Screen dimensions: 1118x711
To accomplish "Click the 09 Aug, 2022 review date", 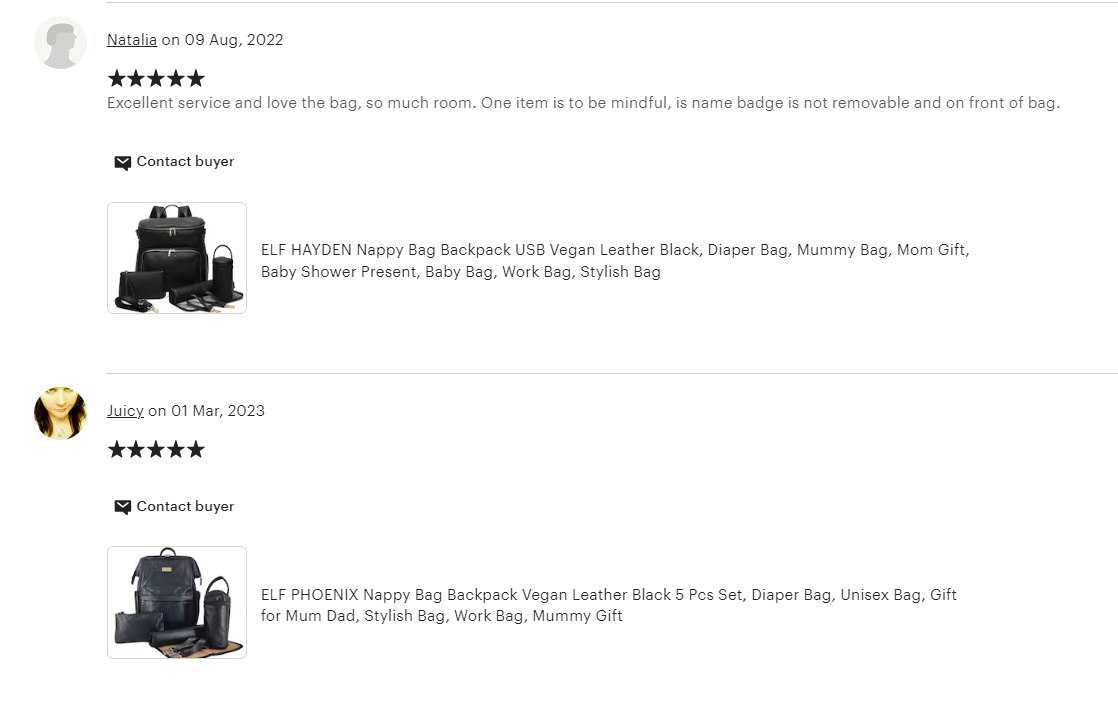I will [233, 40].
